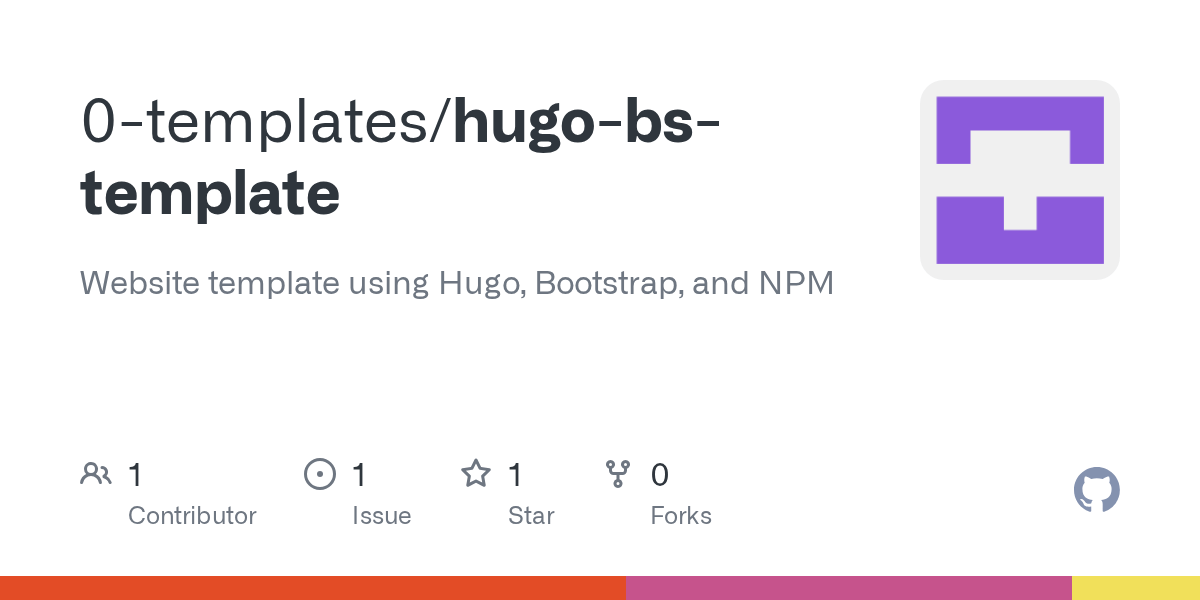This screenshot has width=1200, height=600.
Task: Open the purple 0-templates avatar image
Action: (1020, 180)
